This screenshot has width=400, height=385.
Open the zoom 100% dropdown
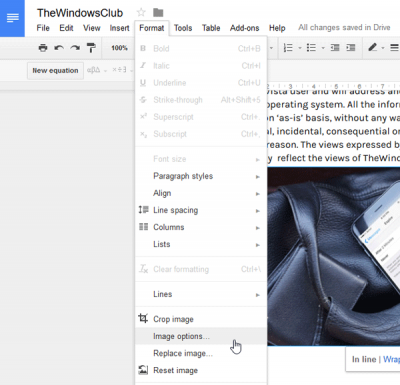tap(119, 48)
